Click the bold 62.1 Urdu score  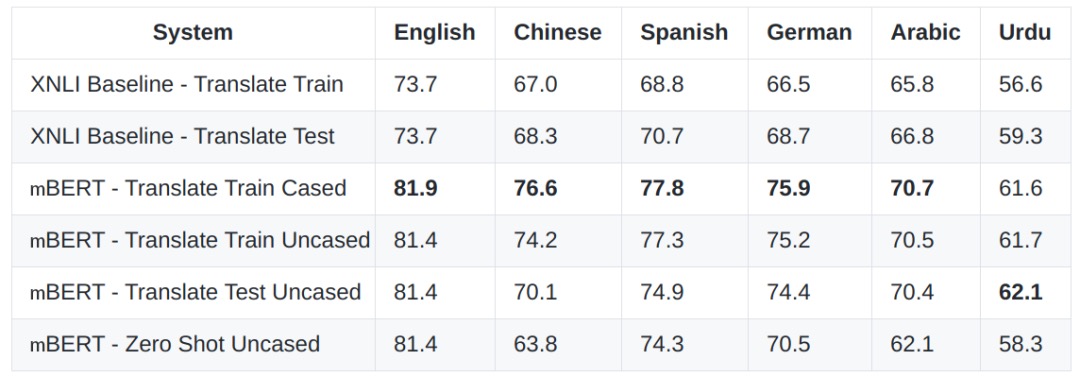(1021, 292)
